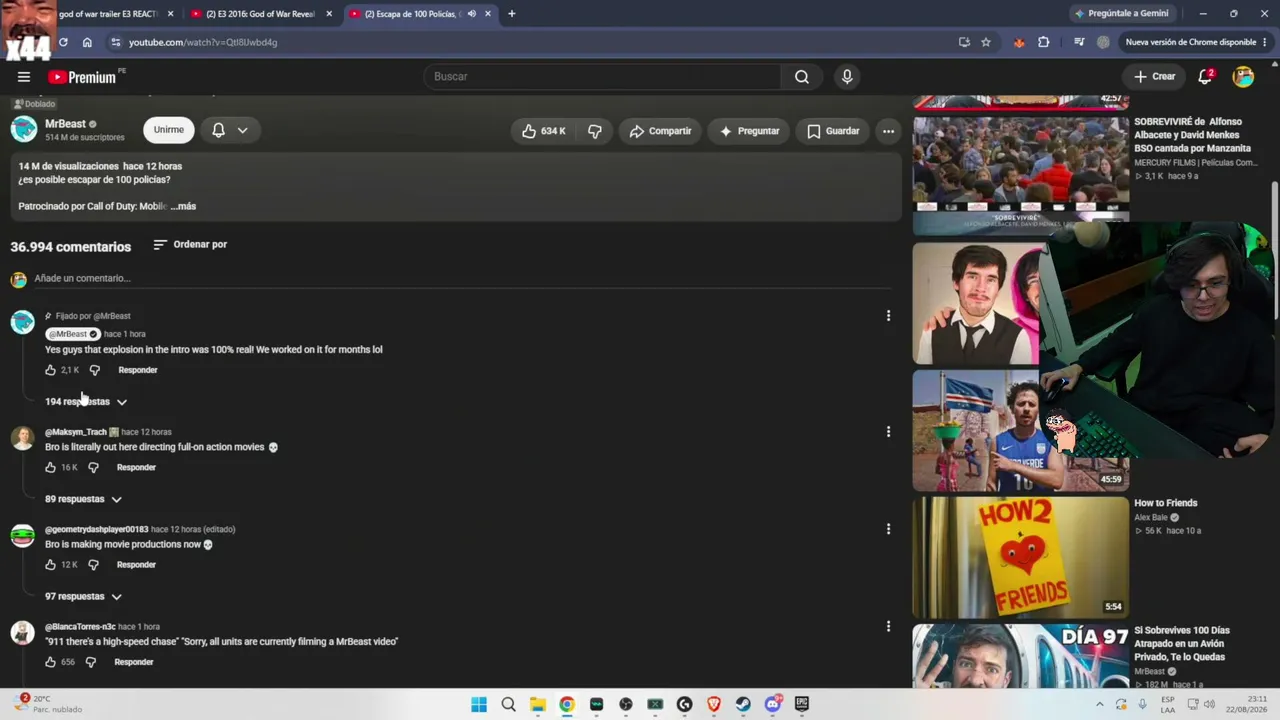Like the Maksym_Trach comment
The height and width of the screenshot is (720, 1280).
click(51, 467)
